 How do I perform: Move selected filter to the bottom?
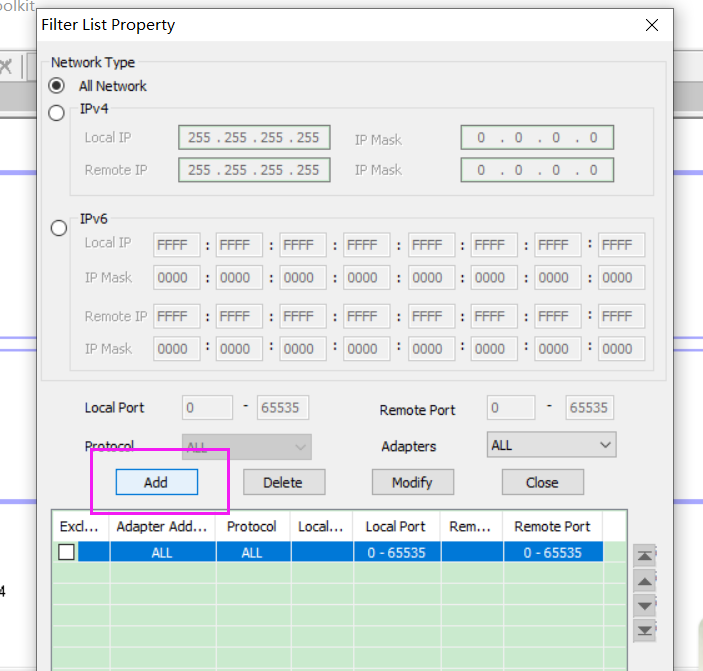click(x=645, y=631)
